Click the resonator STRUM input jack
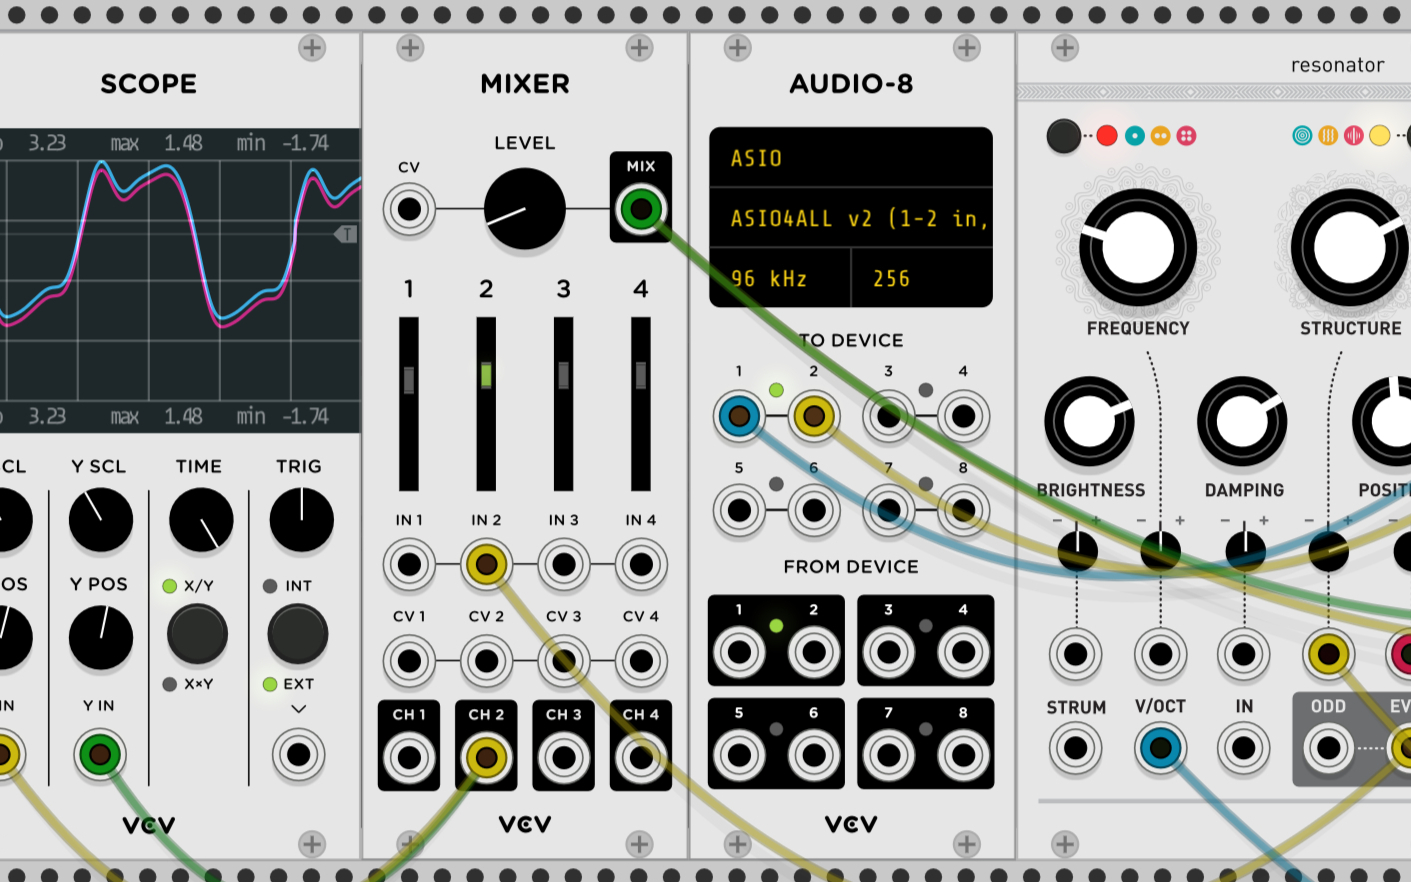The image size is (1411, 882). pos(1076,748)
